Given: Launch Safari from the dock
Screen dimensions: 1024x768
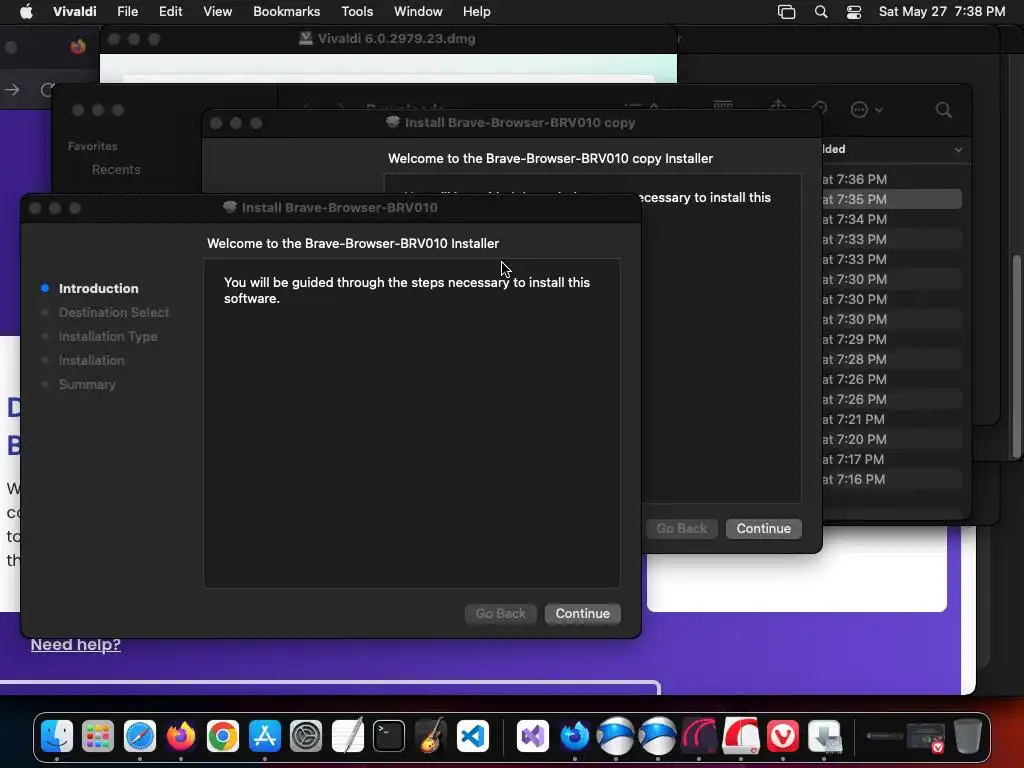Looking at the screenshot, I should click(x=140, y=736).
